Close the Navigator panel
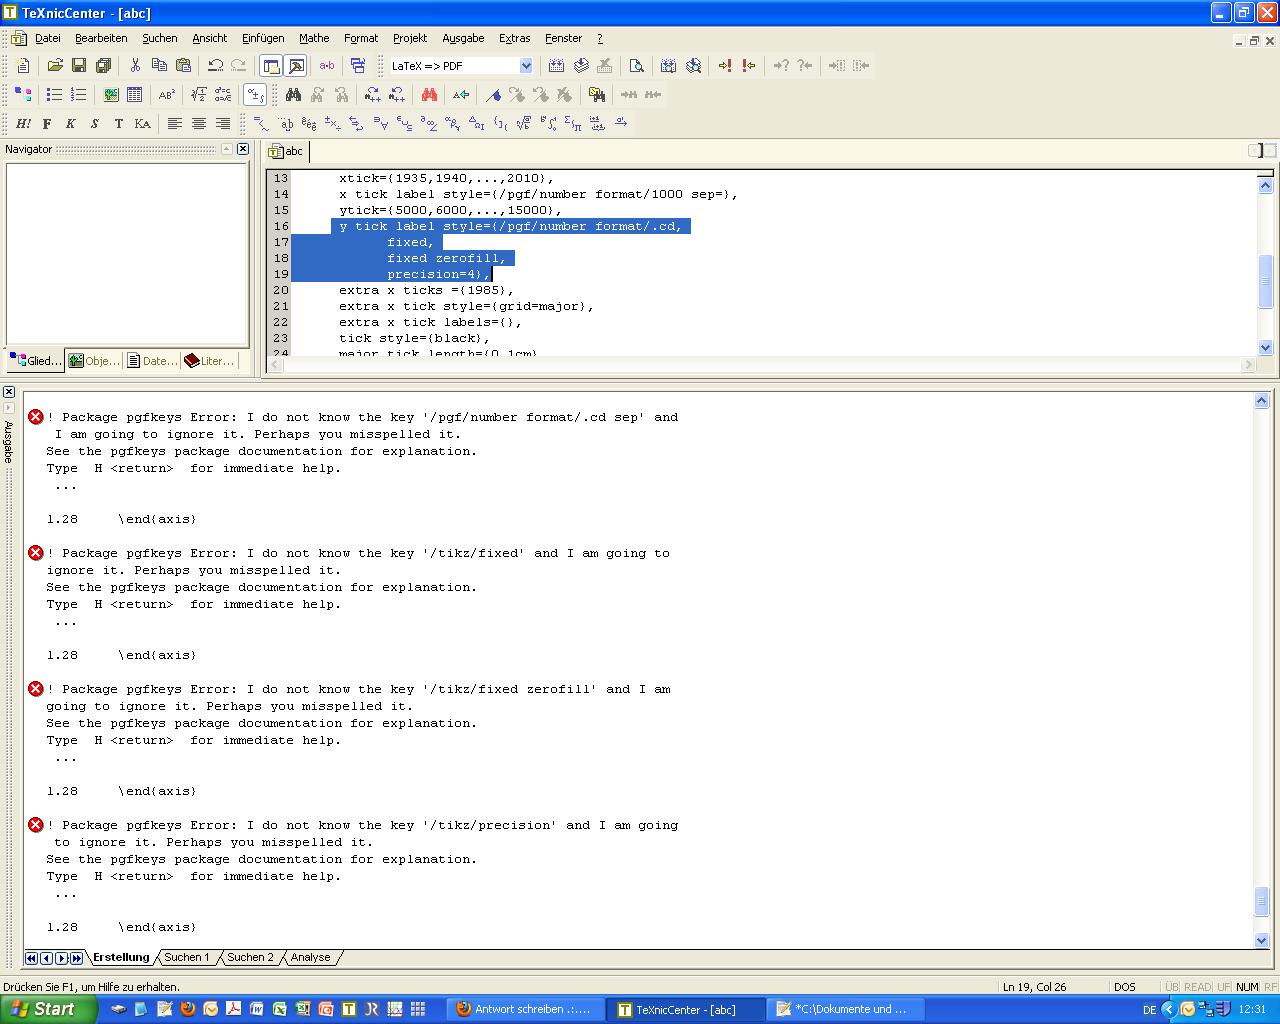This screenshot has height=1024, width=1280. click(x=242, y=149)
